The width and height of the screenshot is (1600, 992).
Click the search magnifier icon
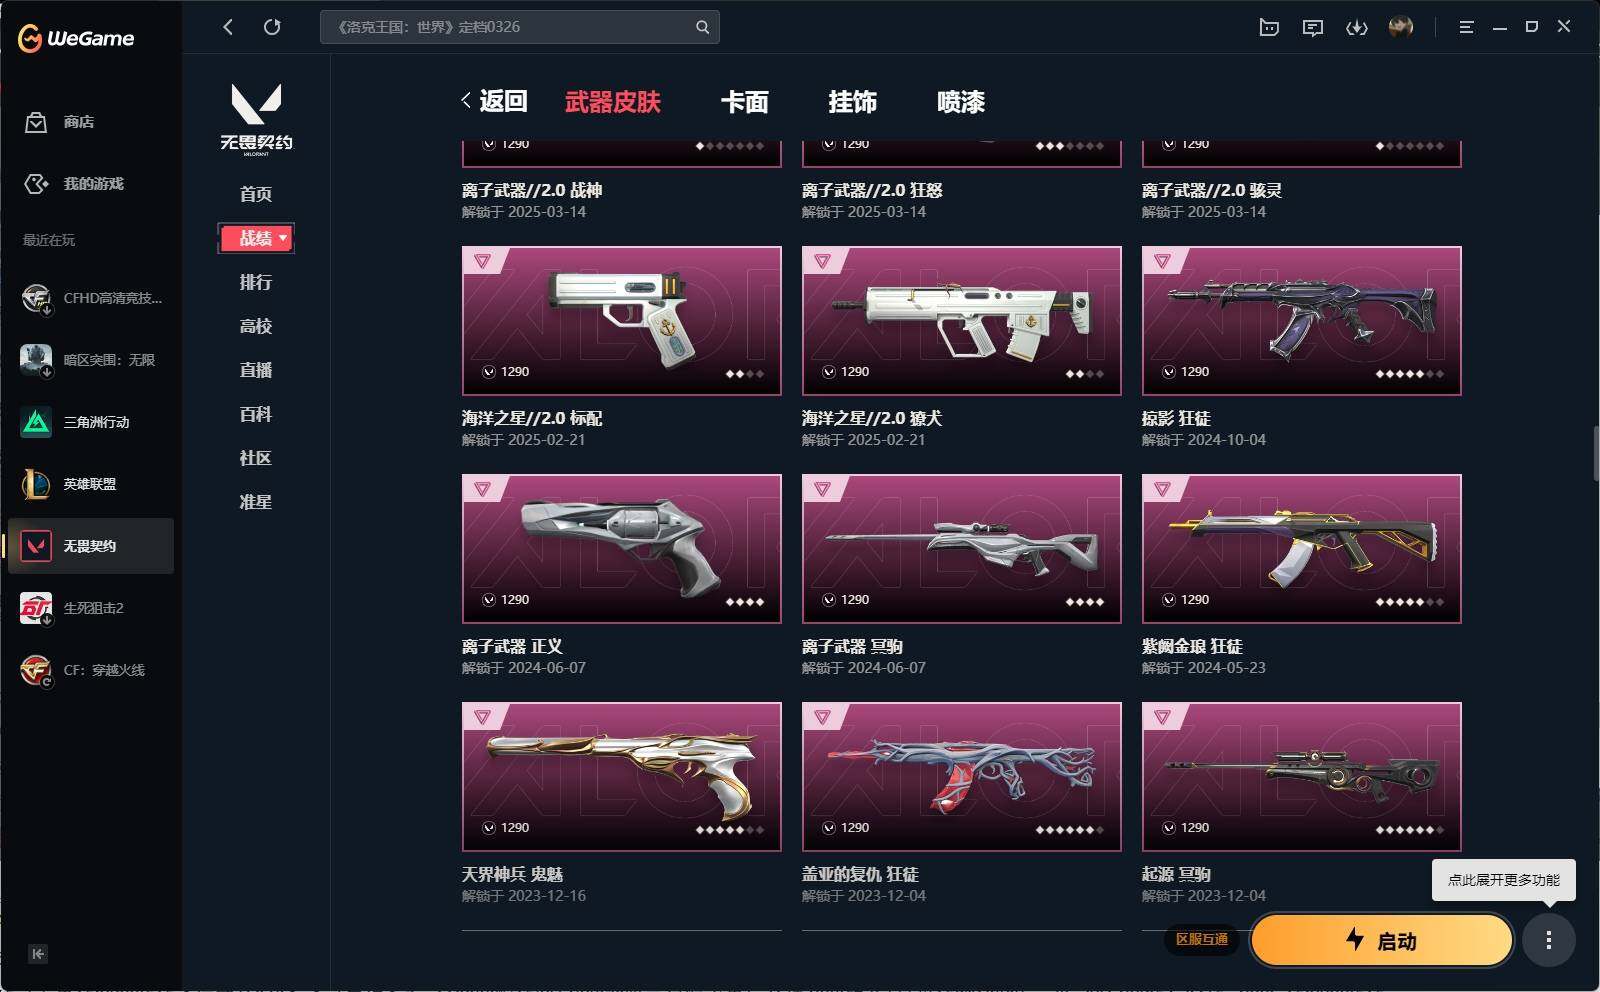tap(702, 27)
